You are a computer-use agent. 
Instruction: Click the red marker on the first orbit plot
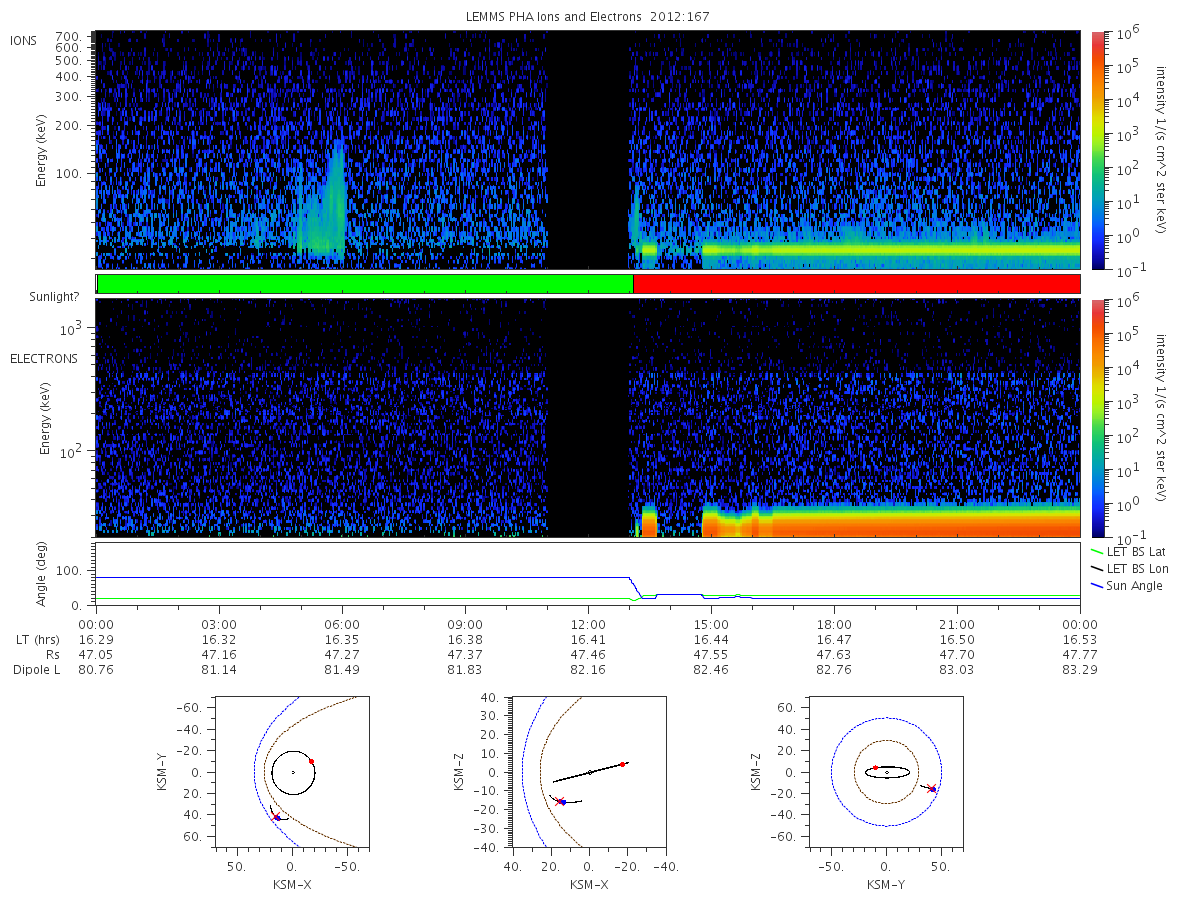tap(311, 761)
